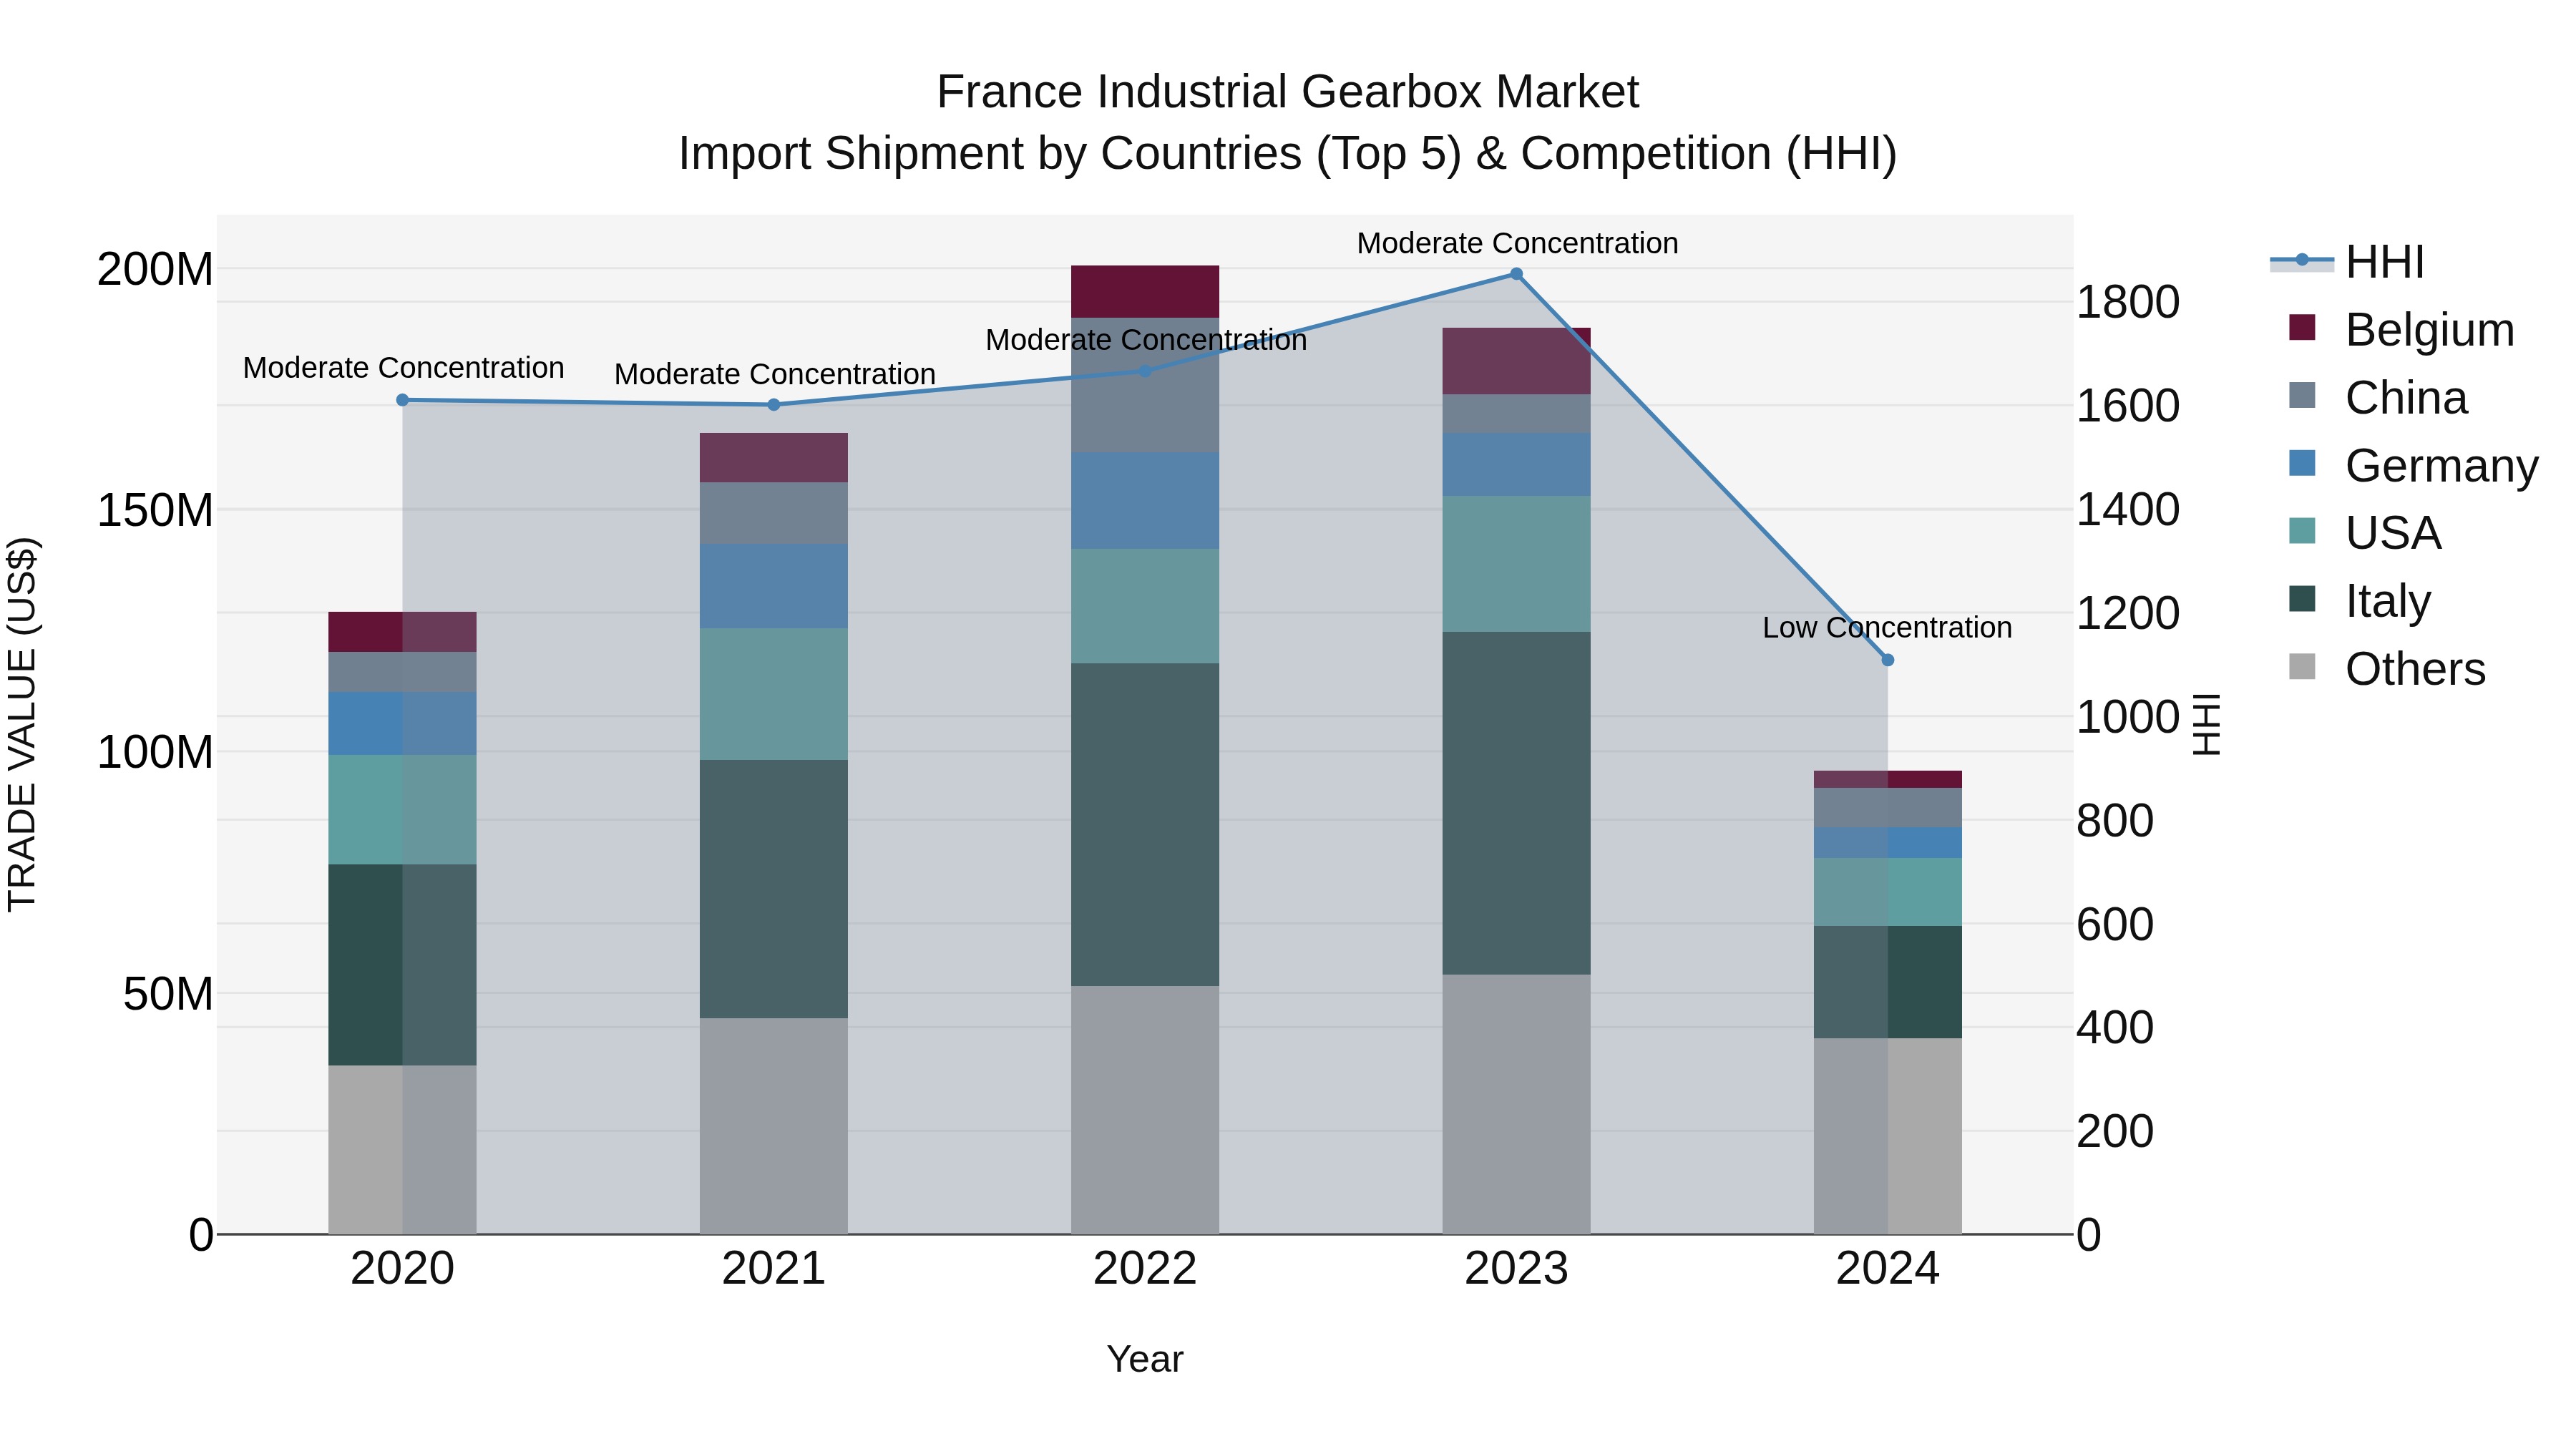
Task: Click the 'France Industrial Gearbox Market' title
Action: tap(1288, 92)
